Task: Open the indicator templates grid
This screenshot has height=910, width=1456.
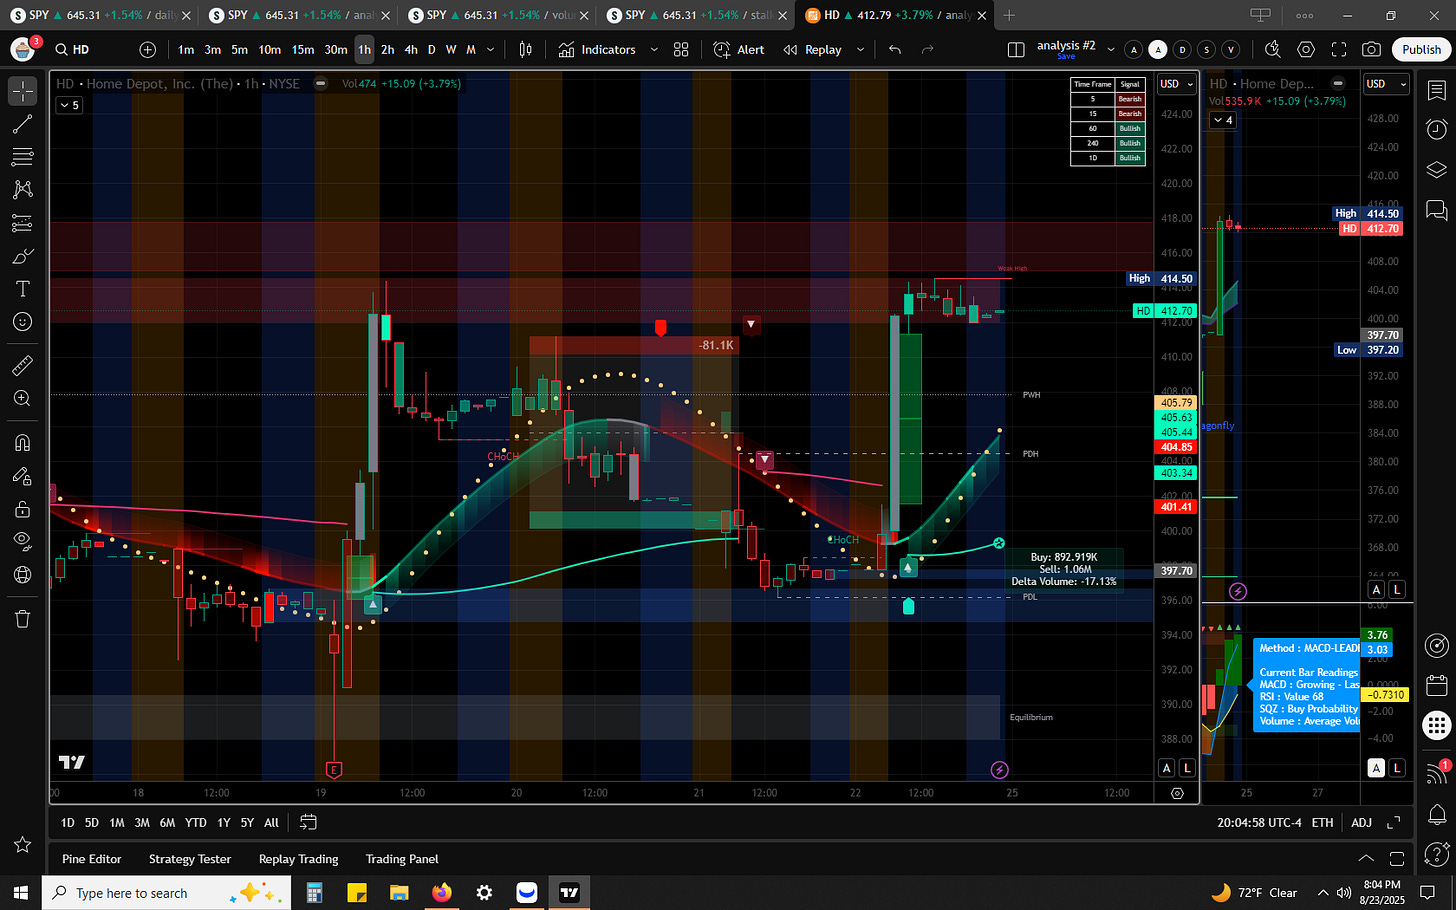Action: pyautogui.click(x=681, y=49)
